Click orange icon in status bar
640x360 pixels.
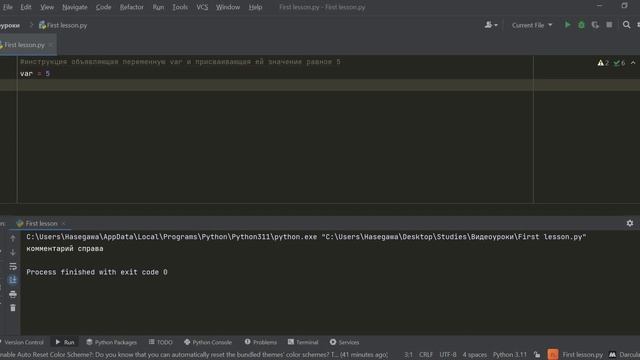(553, 354)
